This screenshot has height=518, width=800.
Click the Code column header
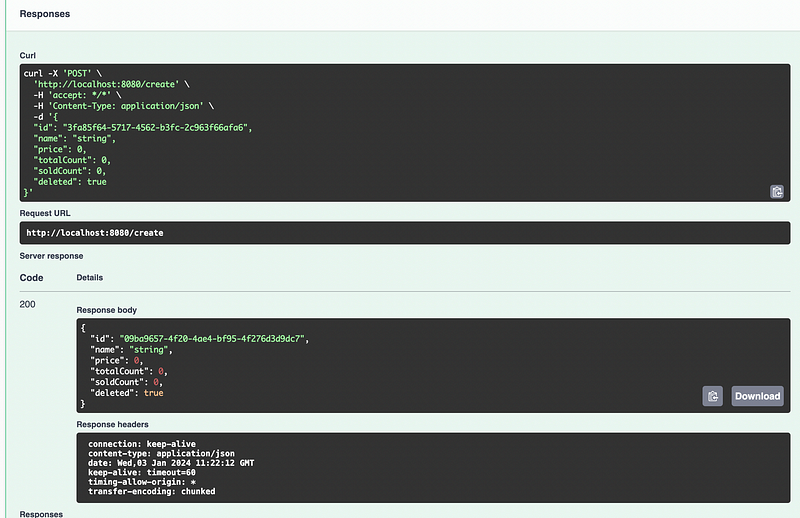pos(31,277)
